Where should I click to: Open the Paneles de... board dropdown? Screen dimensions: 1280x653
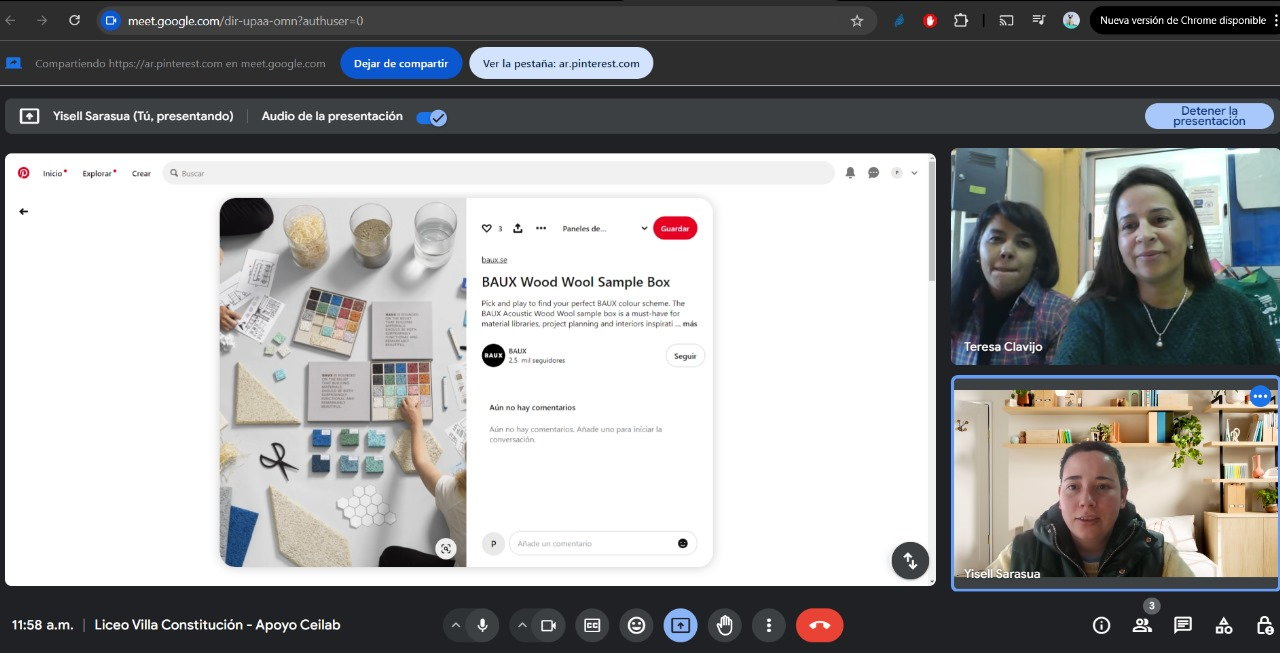(605, 228)
